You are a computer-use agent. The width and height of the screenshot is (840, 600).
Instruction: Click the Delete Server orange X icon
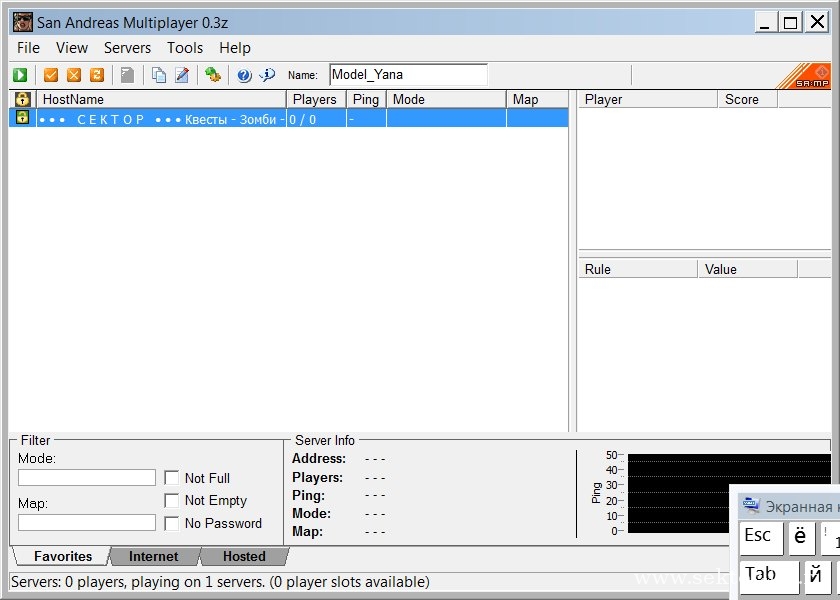[x=74, y=75]
